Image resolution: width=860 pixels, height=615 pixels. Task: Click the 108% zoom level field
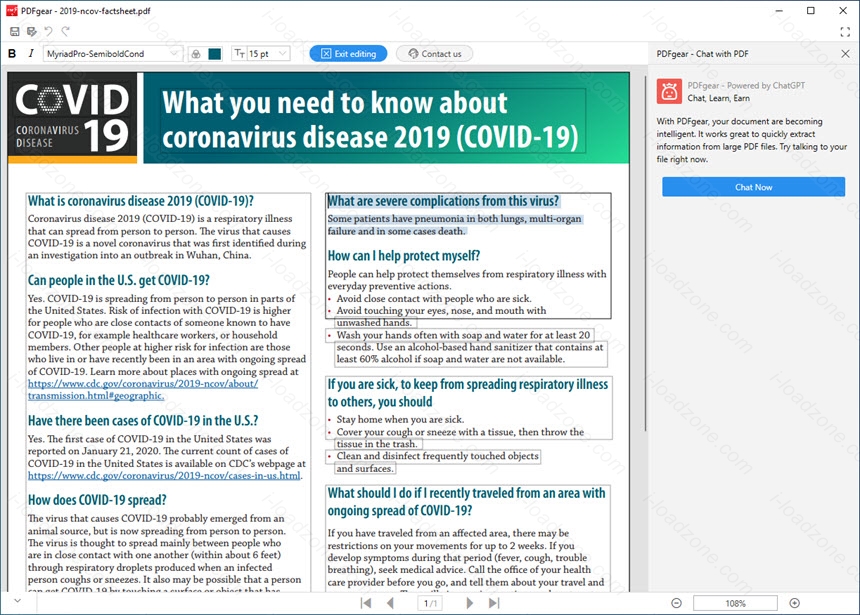[735, 603]
